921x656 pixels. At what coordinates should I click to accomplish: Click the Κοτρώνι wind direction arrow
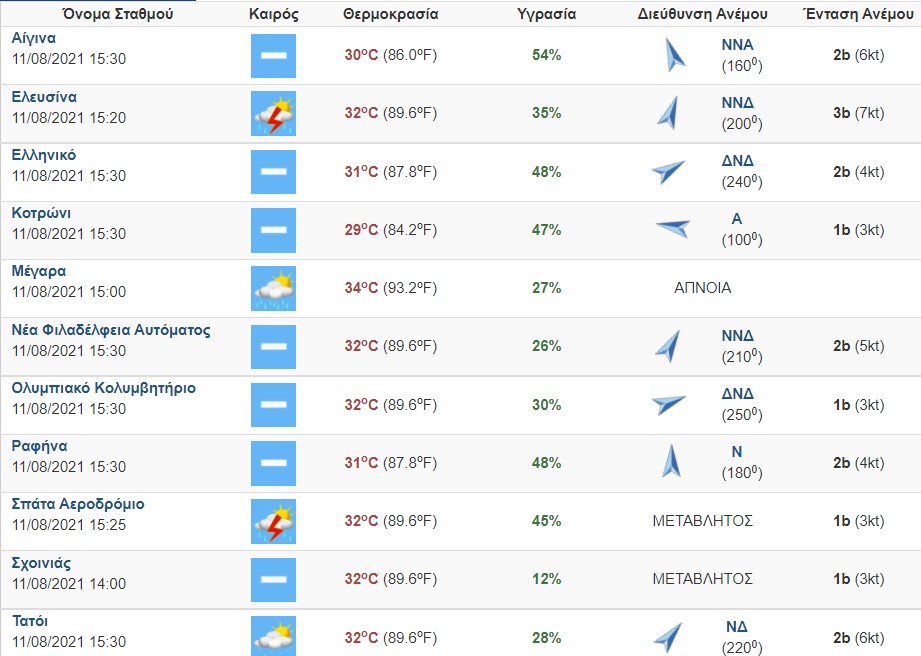click(x=672, y=229)
